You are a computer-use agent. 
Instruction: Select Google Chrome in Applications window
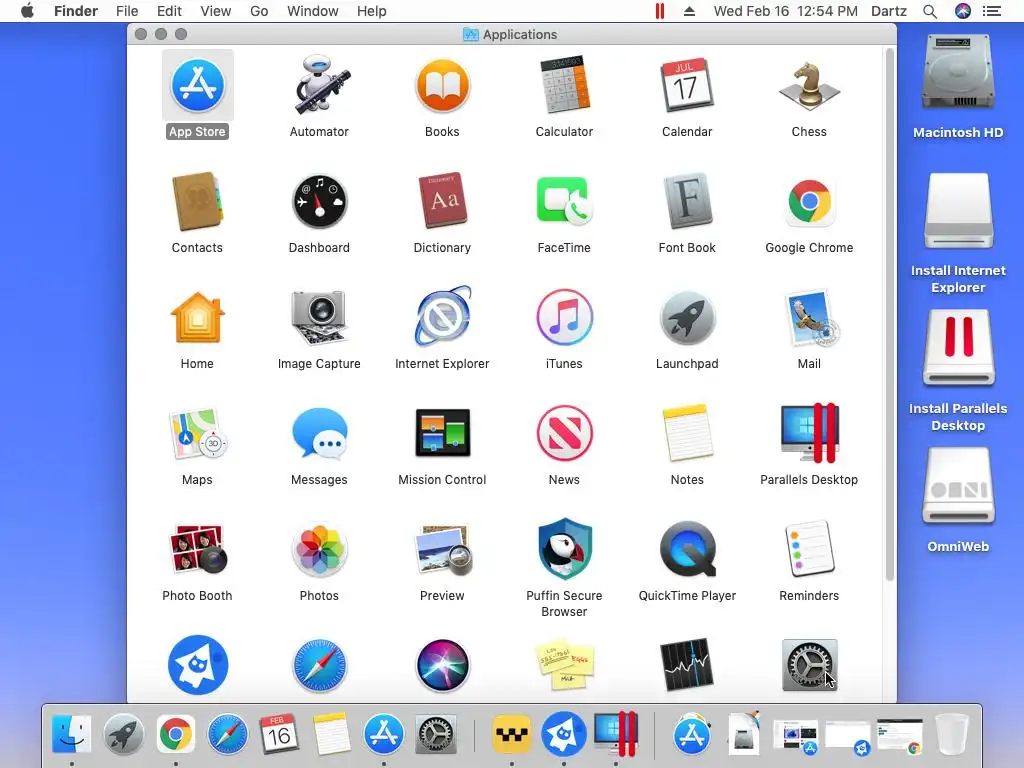click(x=809, y=201)
